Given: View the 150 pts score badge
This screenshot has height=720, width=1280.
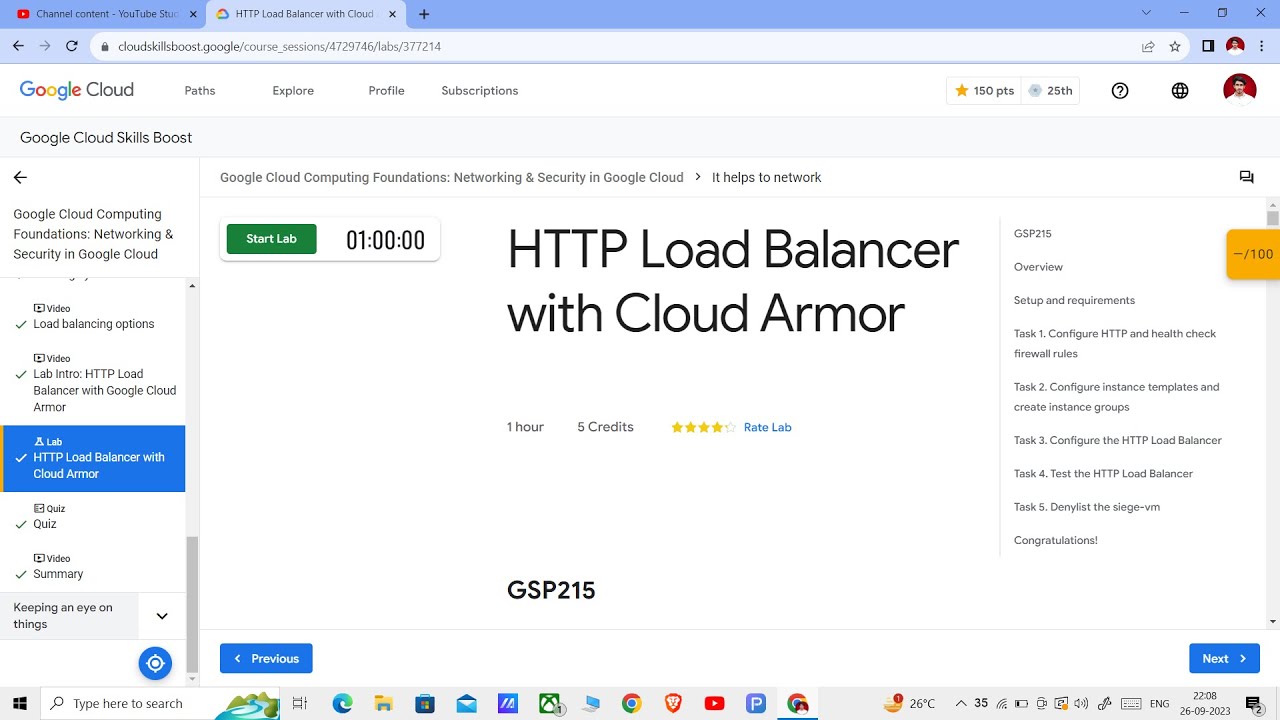Looking at the screenshot, I should point(984,90).
